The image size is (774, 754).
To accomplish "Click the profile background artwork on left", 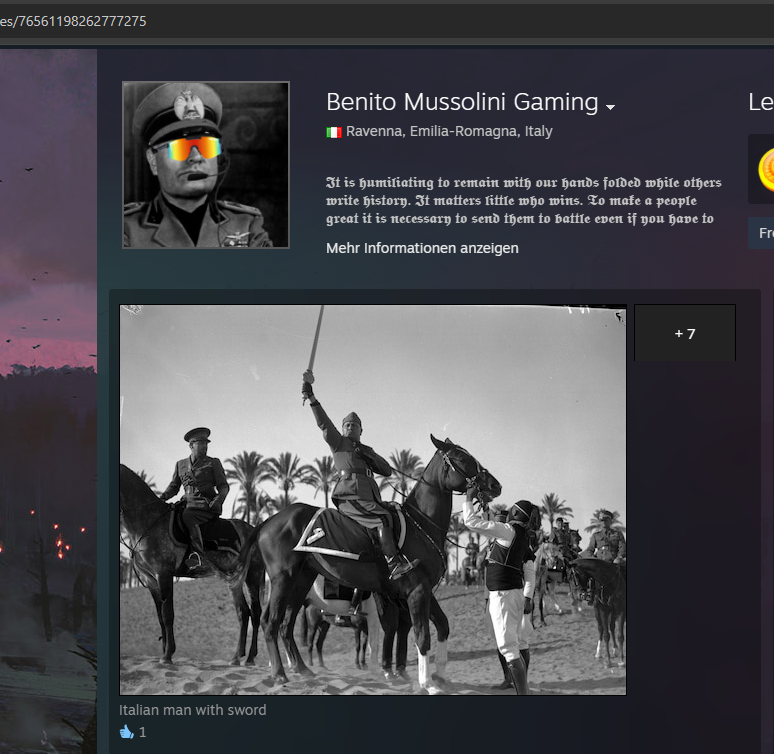I will tap(48, 400).
